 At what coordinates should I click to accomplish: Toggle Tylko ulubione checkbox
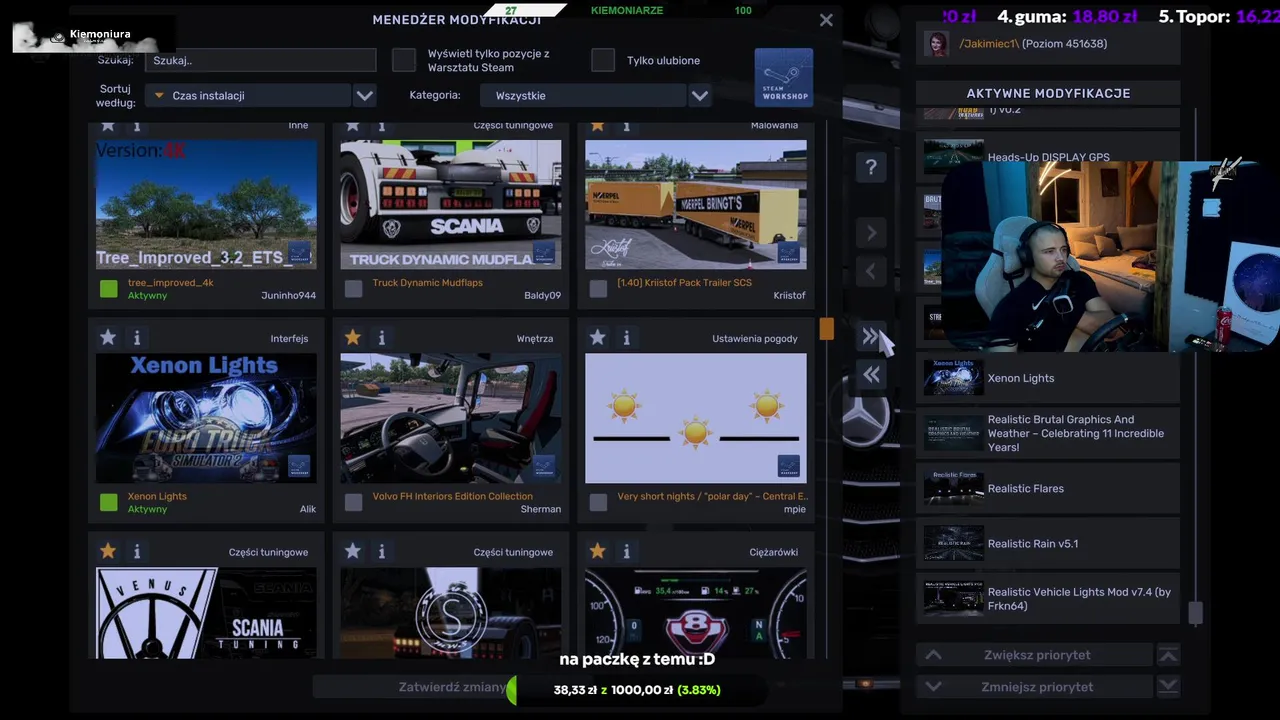tap(603, 60)
